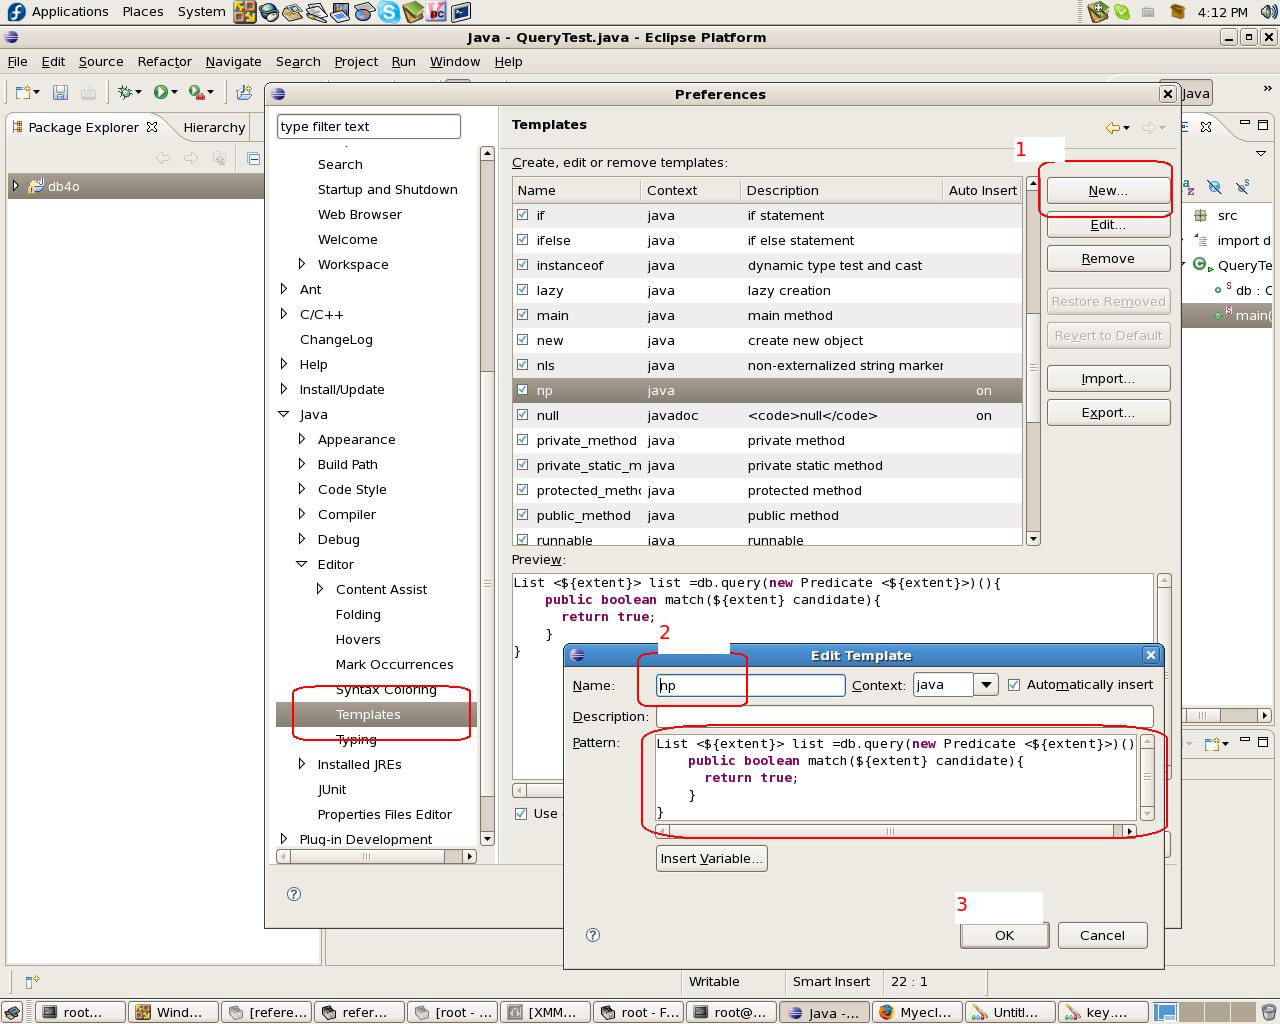Click the New wizard toolbar icon
1280x1024 pixels.
[x=24, y=92]
